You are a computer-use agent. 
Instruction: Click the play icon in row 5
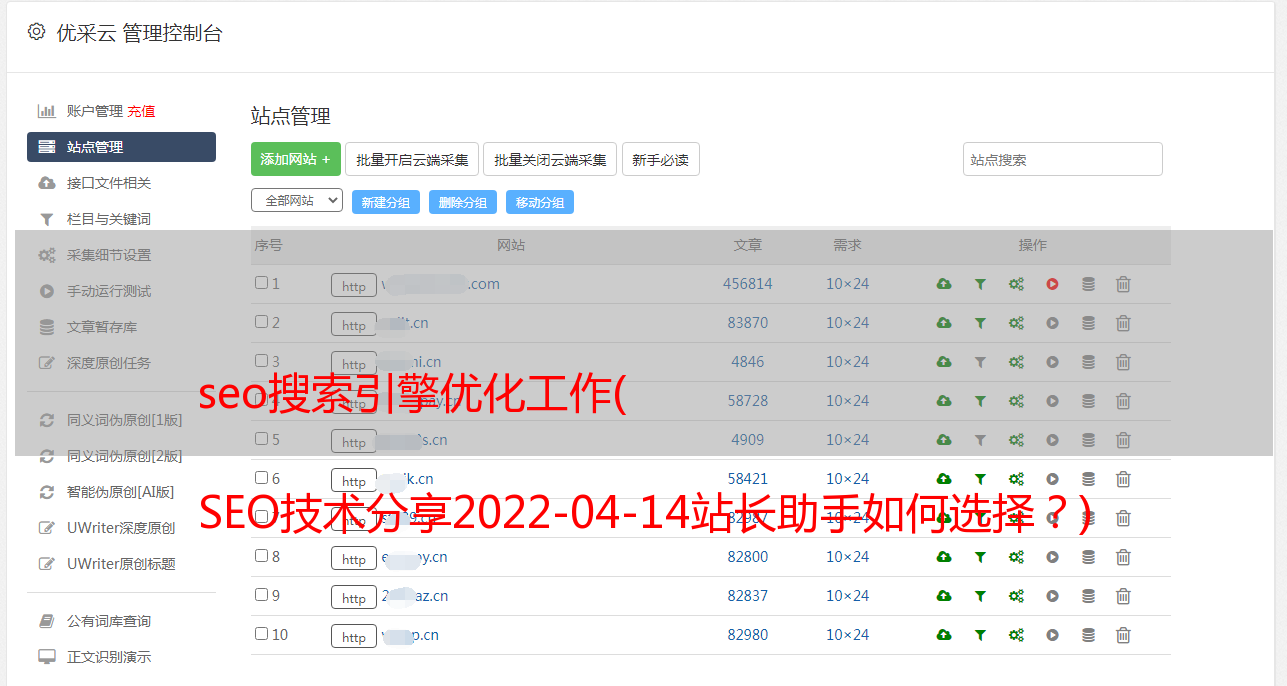[x=1052, y=440]
